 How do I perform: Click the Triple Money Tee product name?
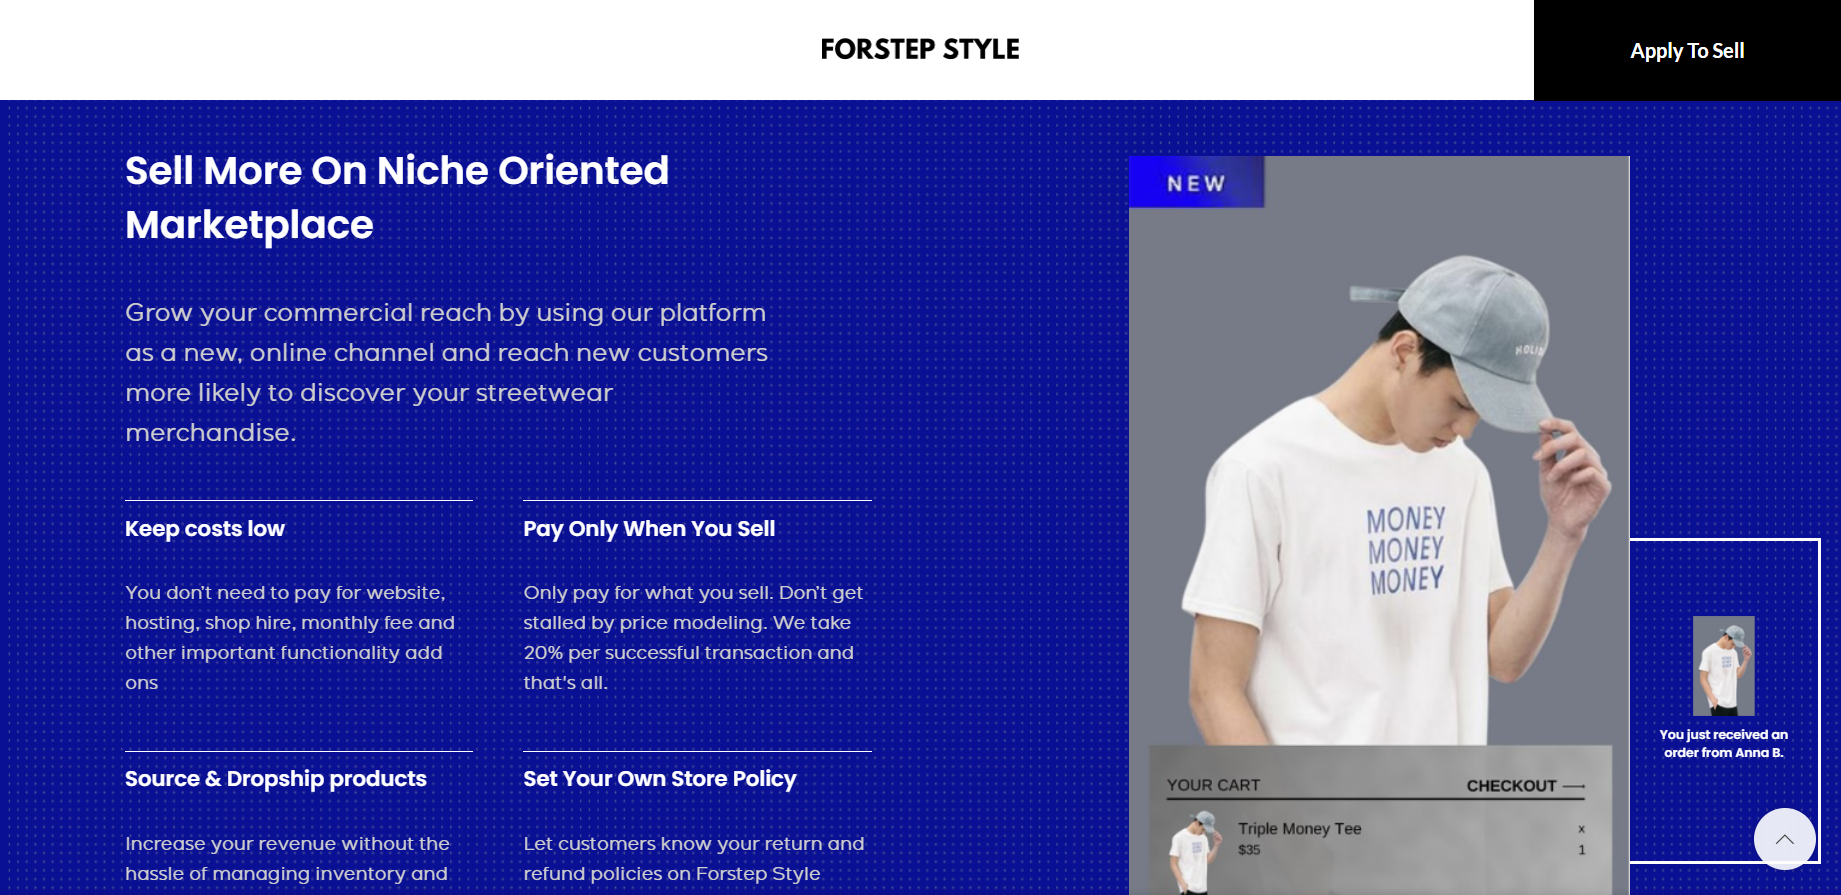(1299, 829)
